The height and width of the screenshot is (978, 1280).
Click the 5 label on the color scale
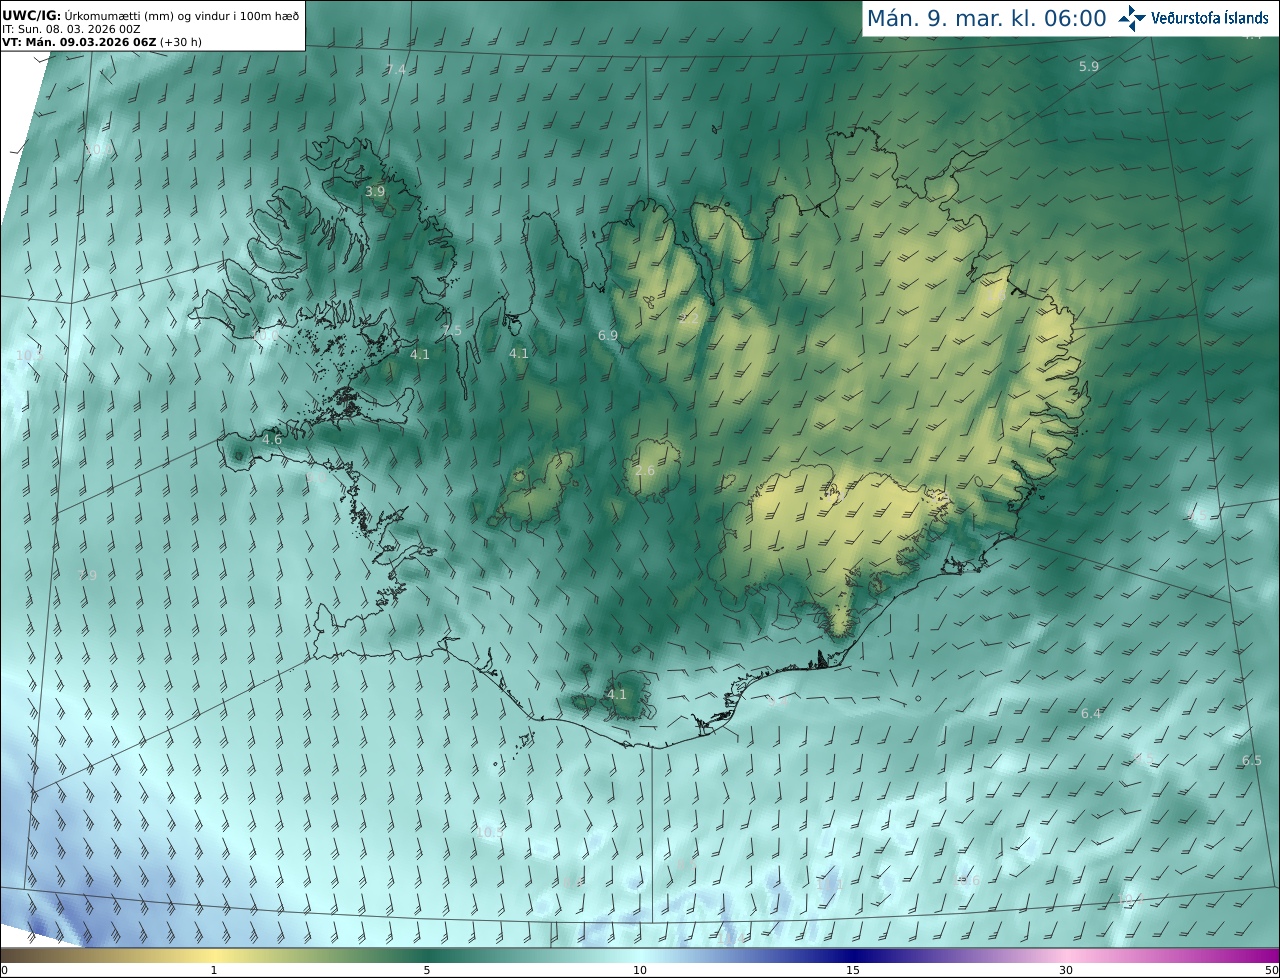click(427, 971)
